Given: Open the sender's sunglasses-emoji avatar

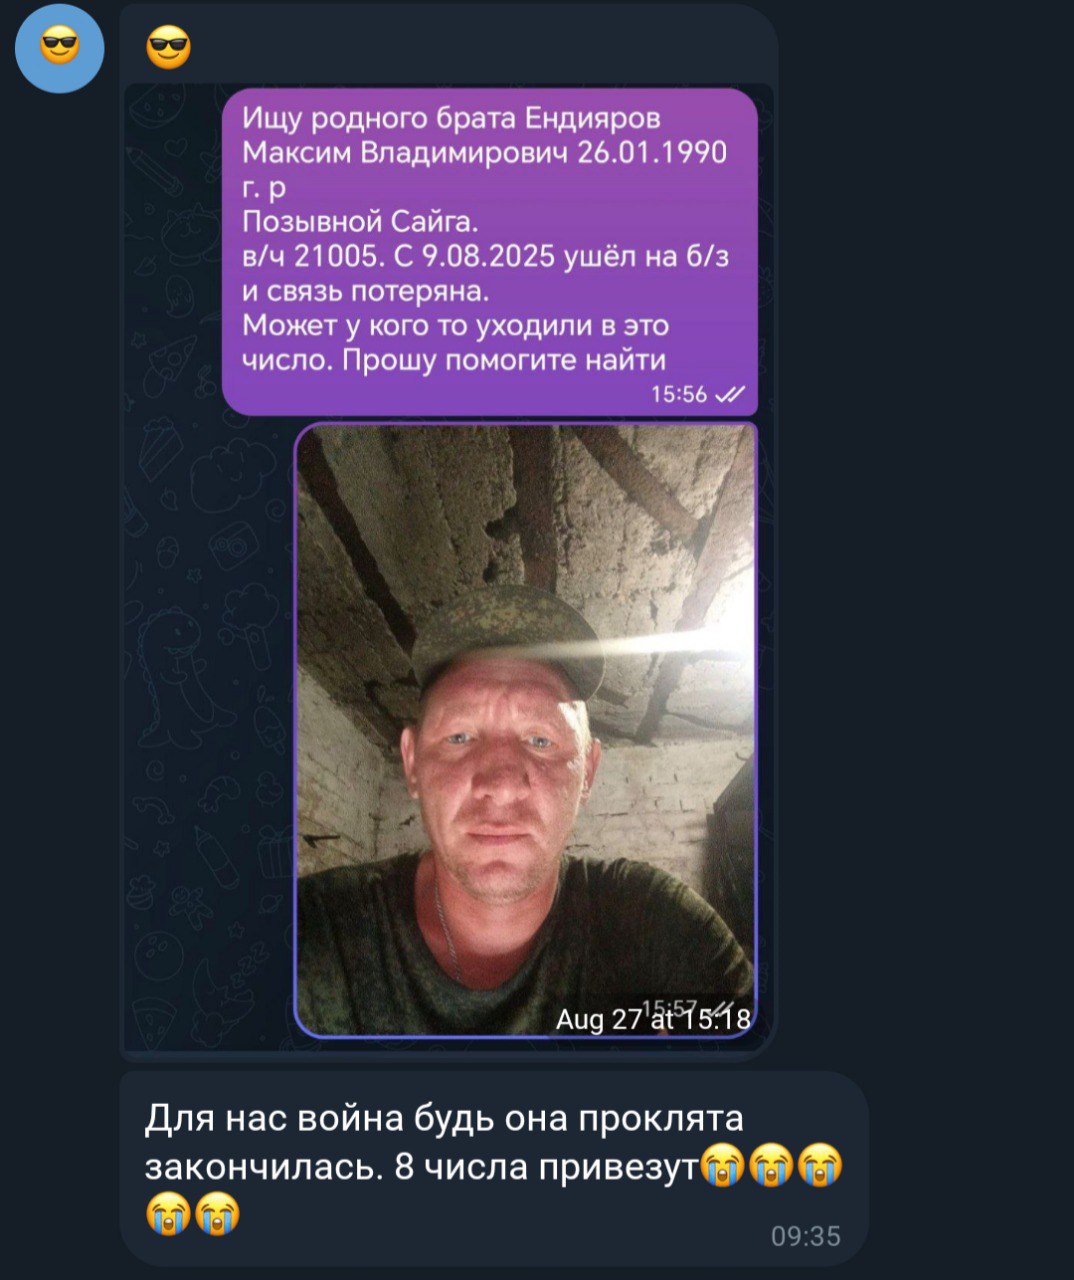Looking at the screenshot, I should (x=60, y=47).
